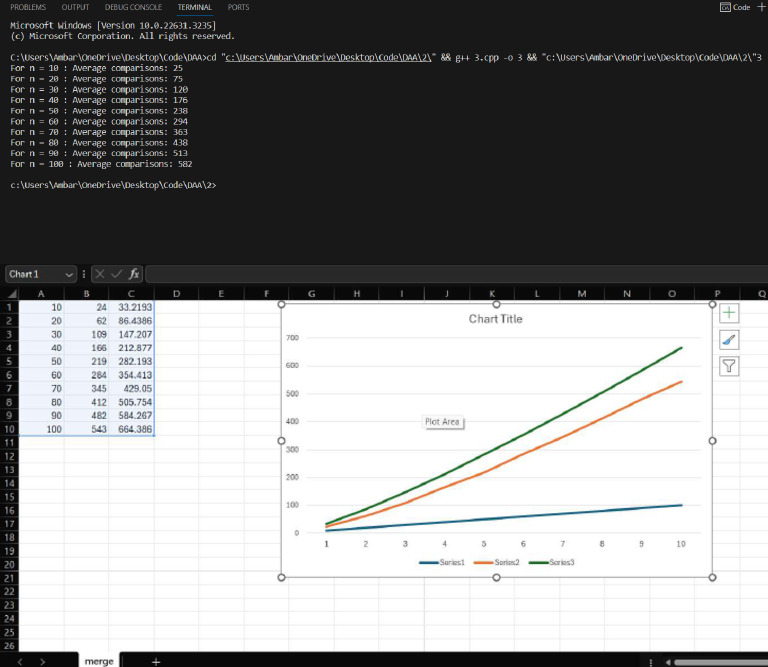Click the Chart Title text
The image size is (768, 667).
click(x=495, y=319)
